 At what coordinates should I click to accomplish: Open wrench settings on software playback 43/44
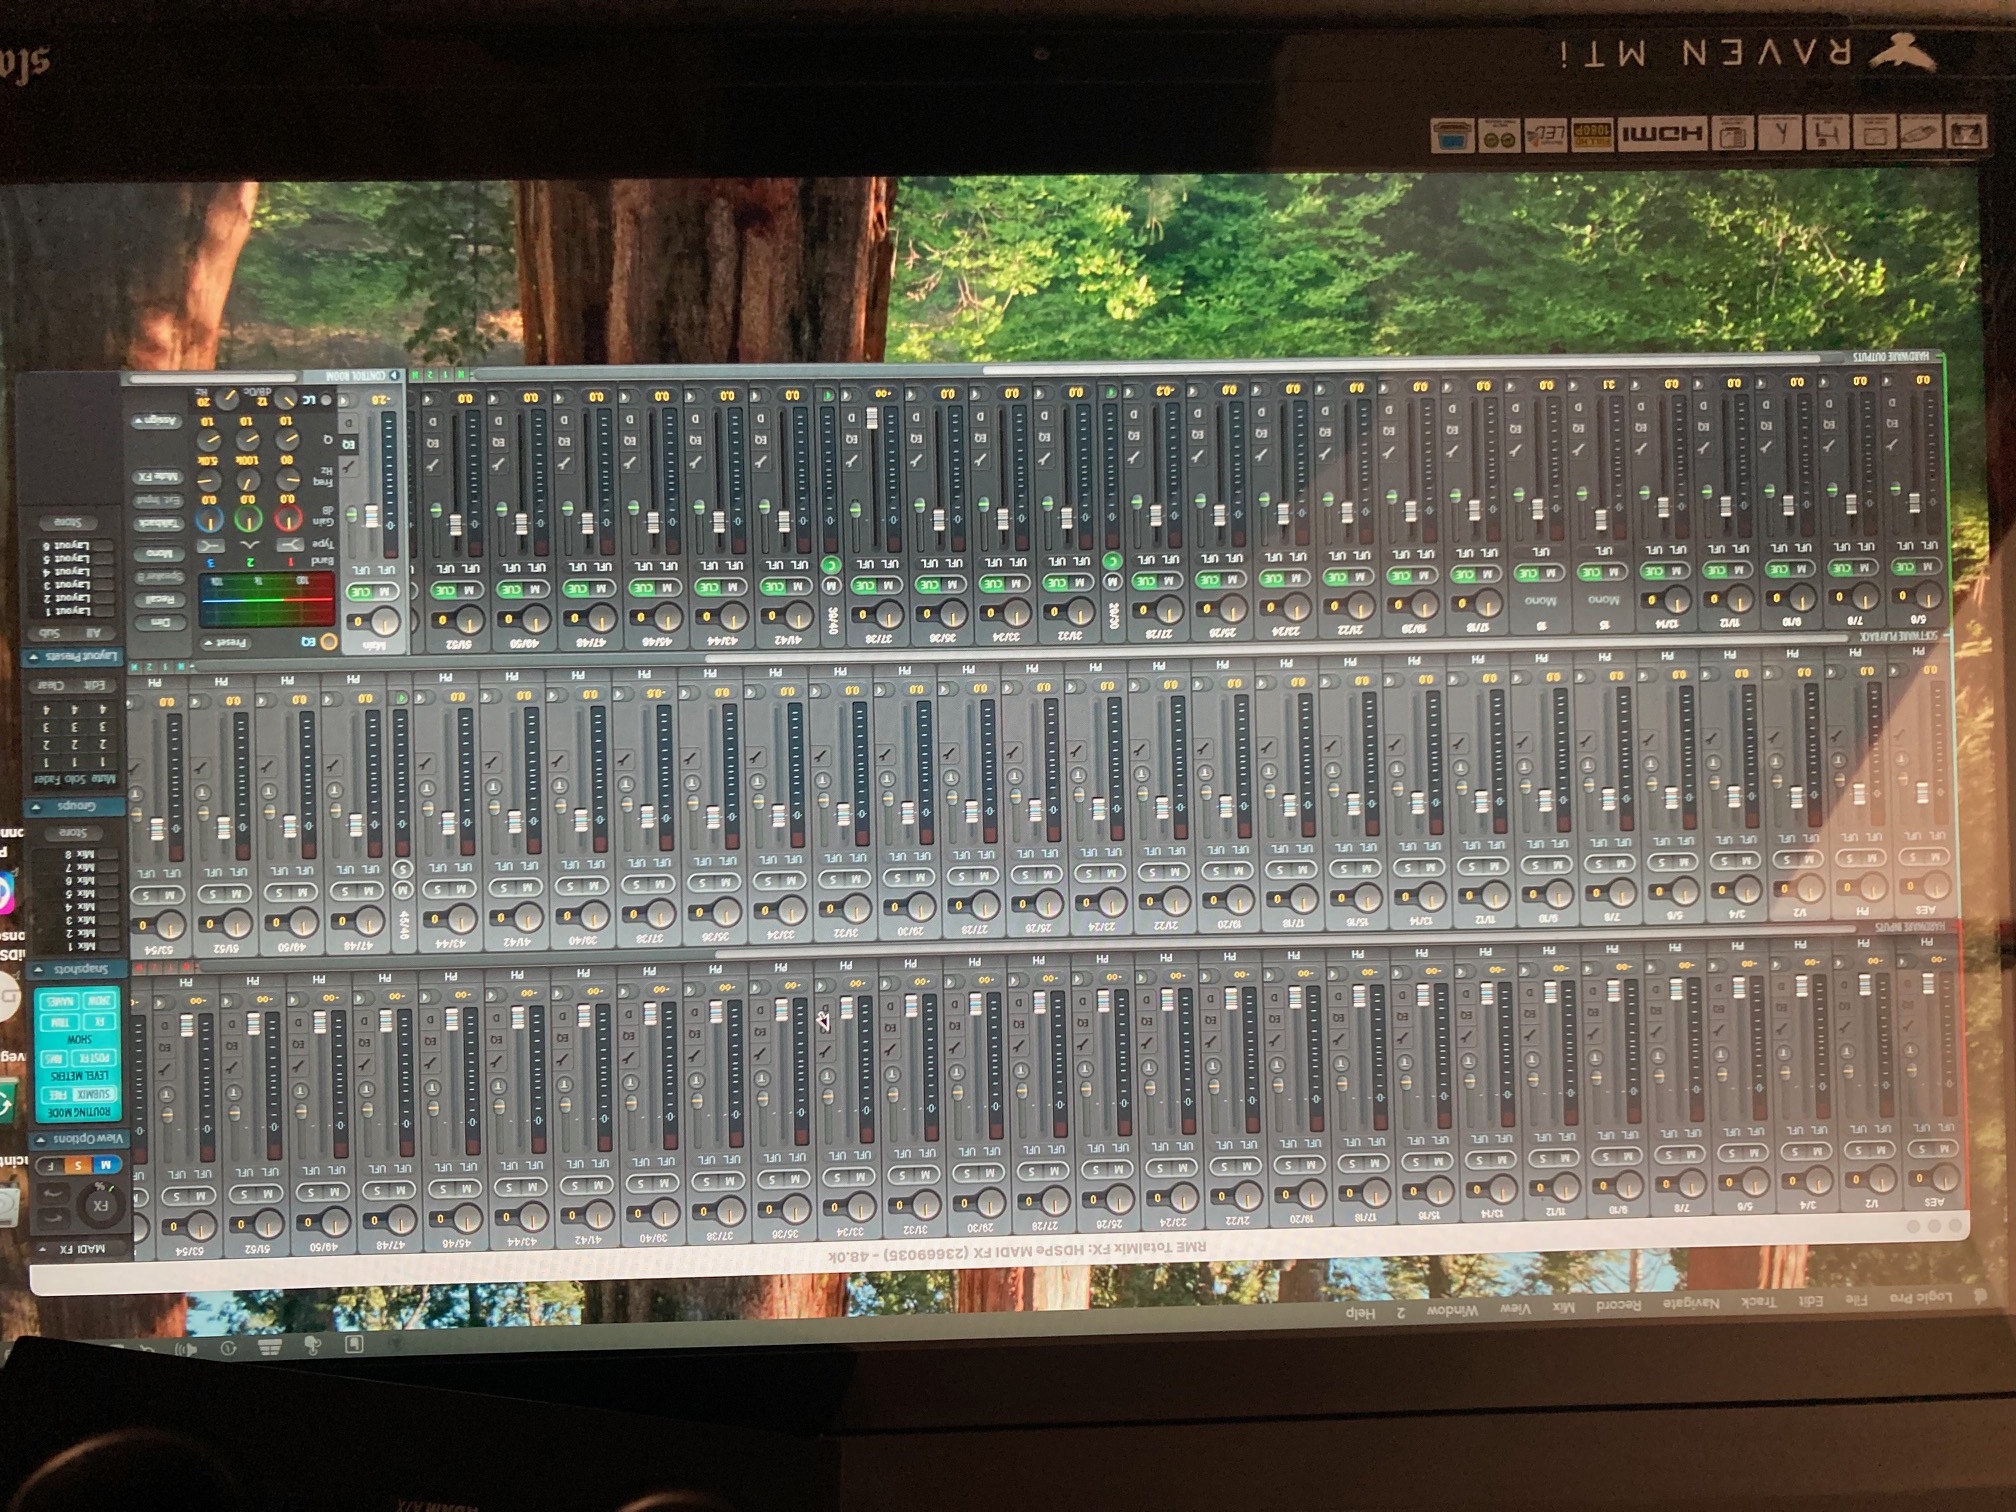point(425,764)
